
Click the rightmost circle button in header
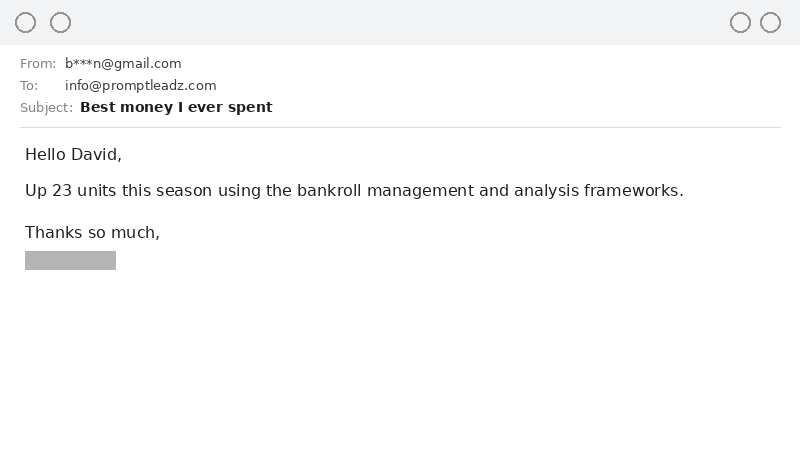(770, 22)
